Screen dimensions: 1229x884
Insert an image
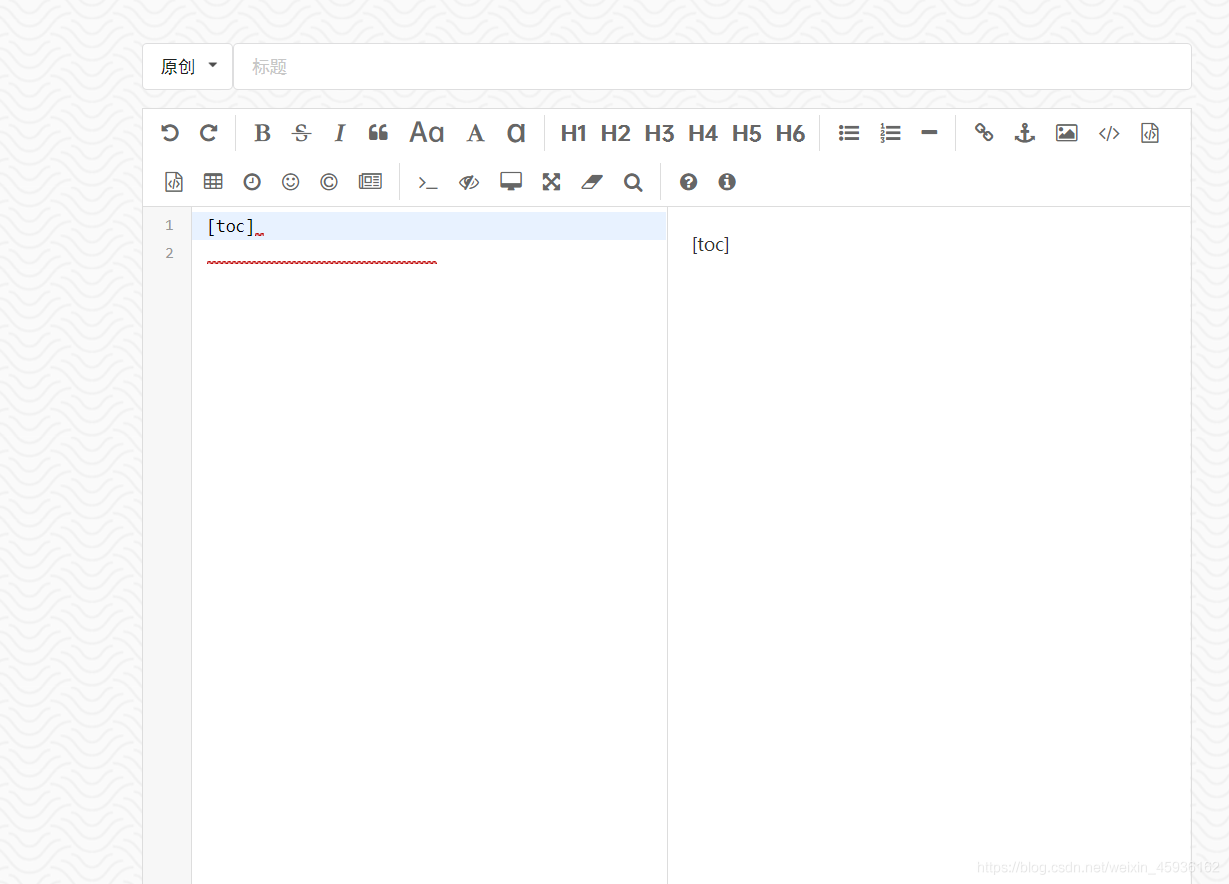pyautogui.click(x=1067, y=133)
